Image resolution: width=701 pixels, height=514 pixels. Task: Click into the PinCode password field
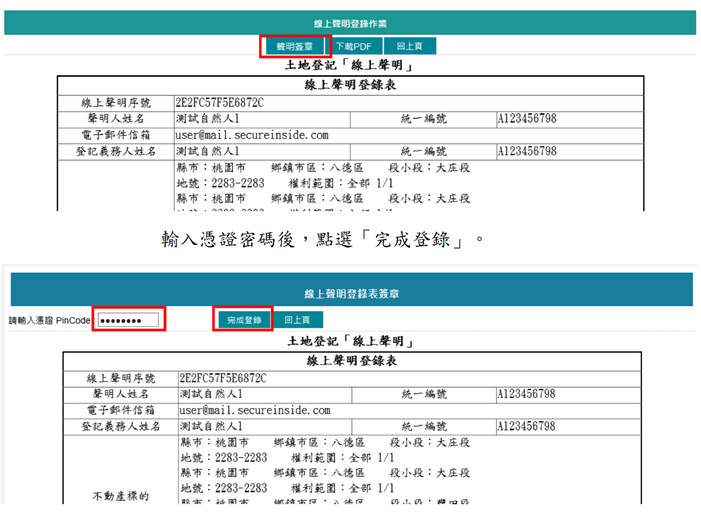(127, 320)
